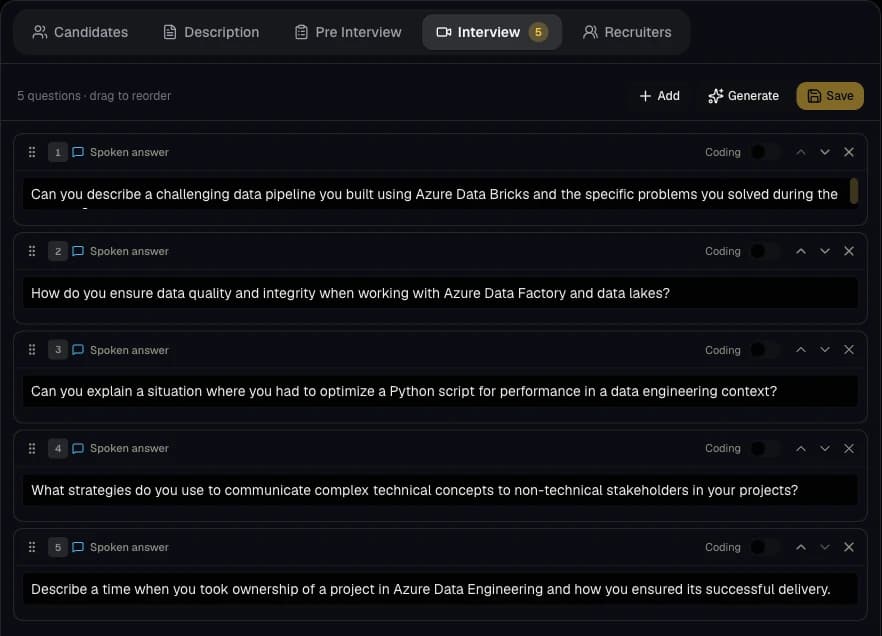Move question 3 up with chevron
Image resolution: width=882 pixels, height=636 pixels.
pos(801,350)
